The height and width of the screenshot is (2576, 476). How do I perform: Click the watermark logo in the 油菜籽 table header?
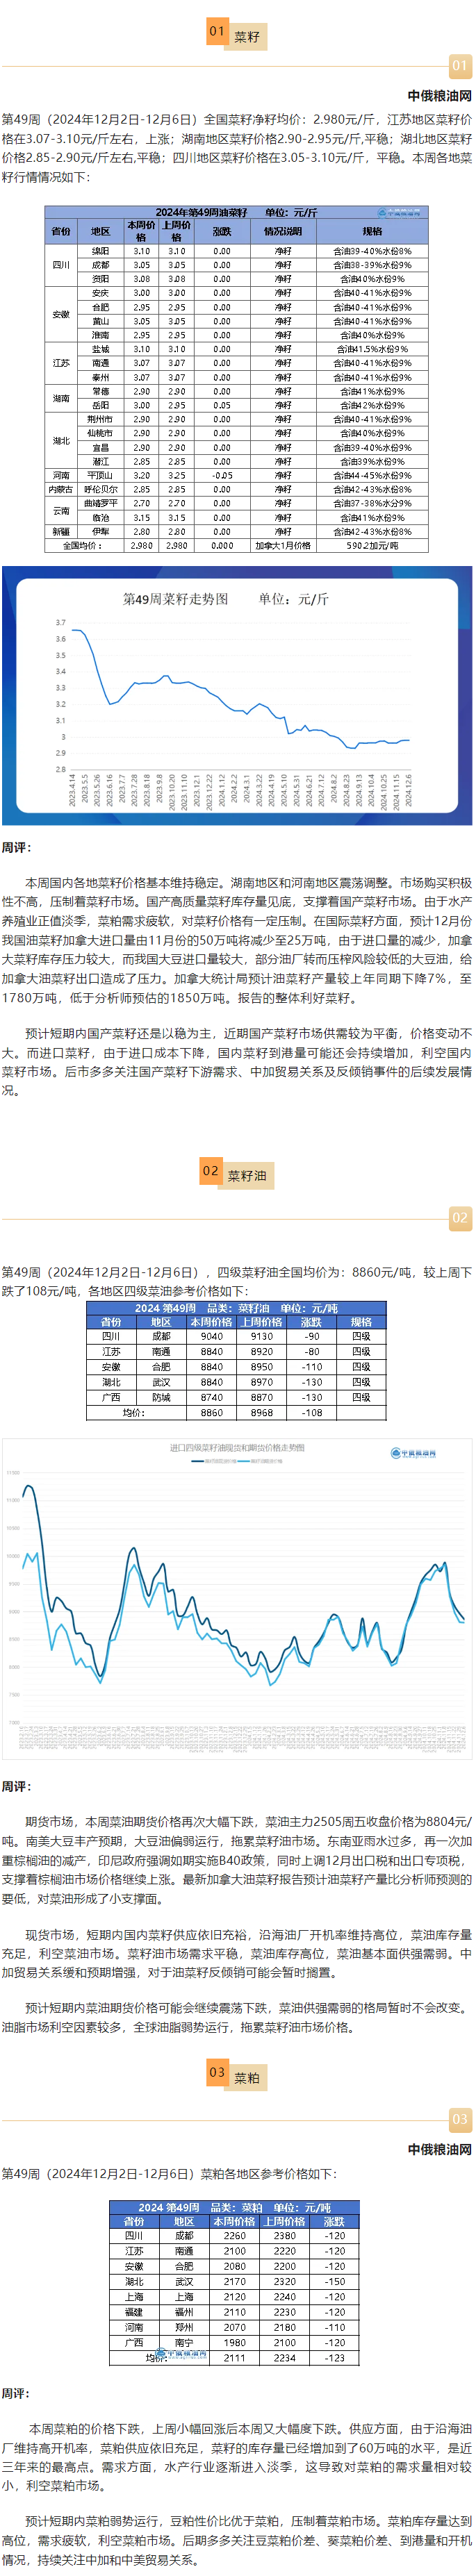pyautogui.click(x=399, y=212)
